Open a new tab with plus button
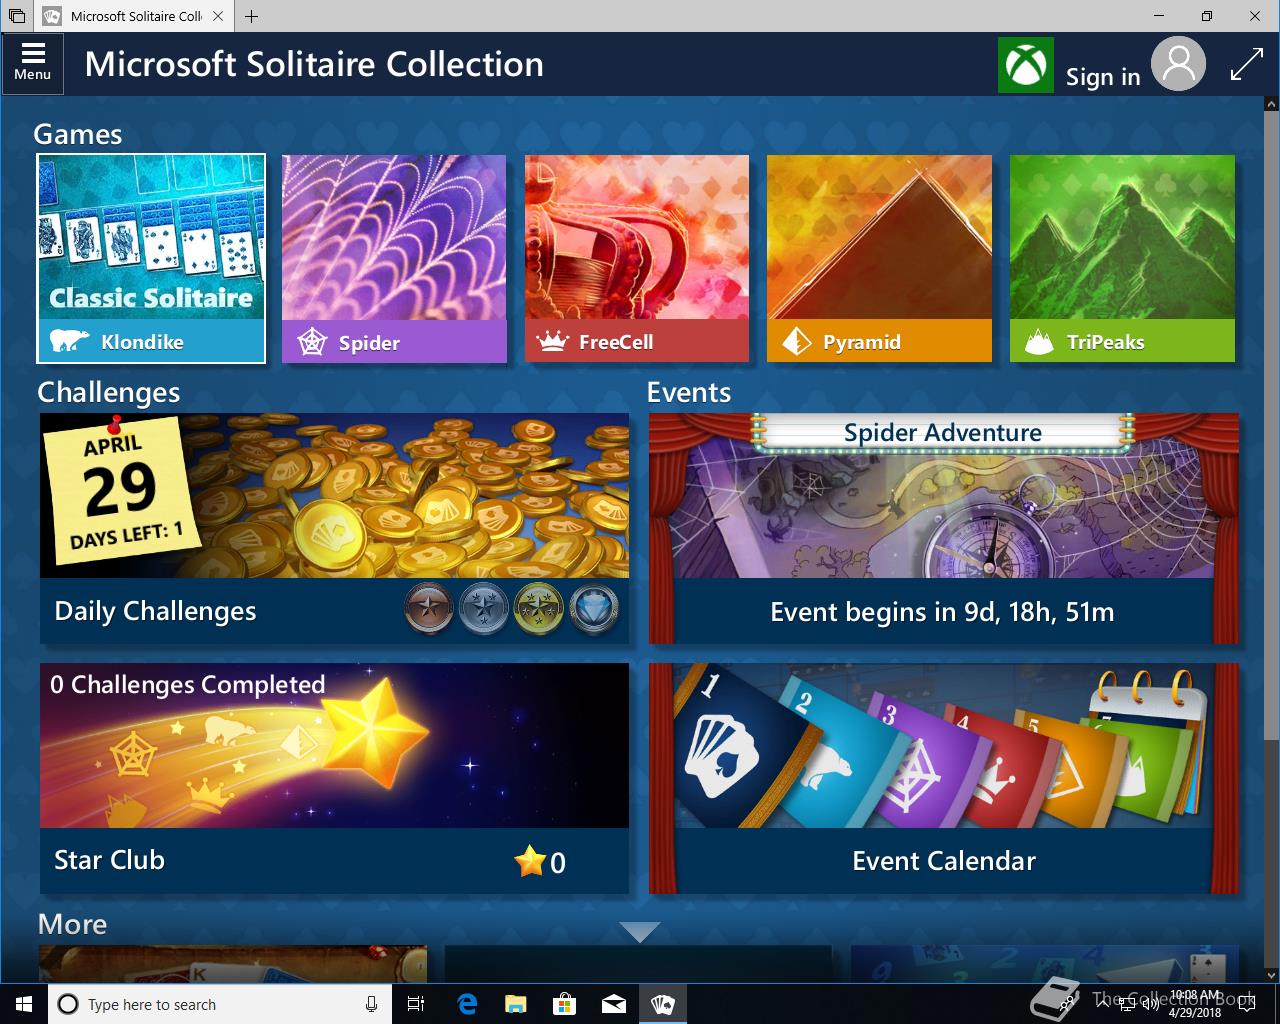The height and width of the screenshot is (1024, 1280). pos(251,16)
